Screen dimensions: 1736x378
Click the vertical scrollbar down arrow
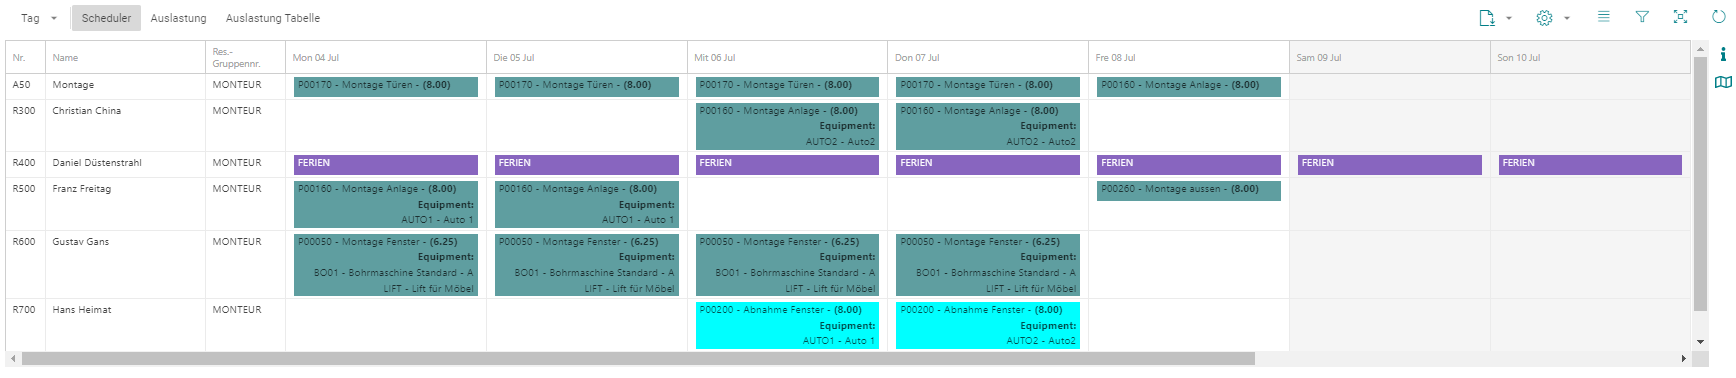click(1700, 342)
